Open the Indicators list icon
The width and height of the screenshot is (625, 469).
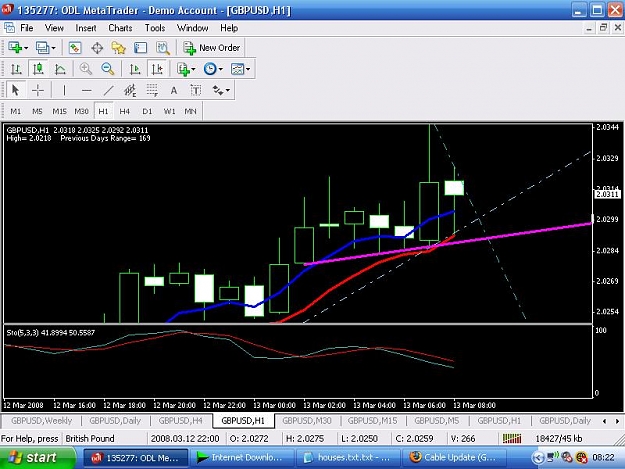coord(183,69)
